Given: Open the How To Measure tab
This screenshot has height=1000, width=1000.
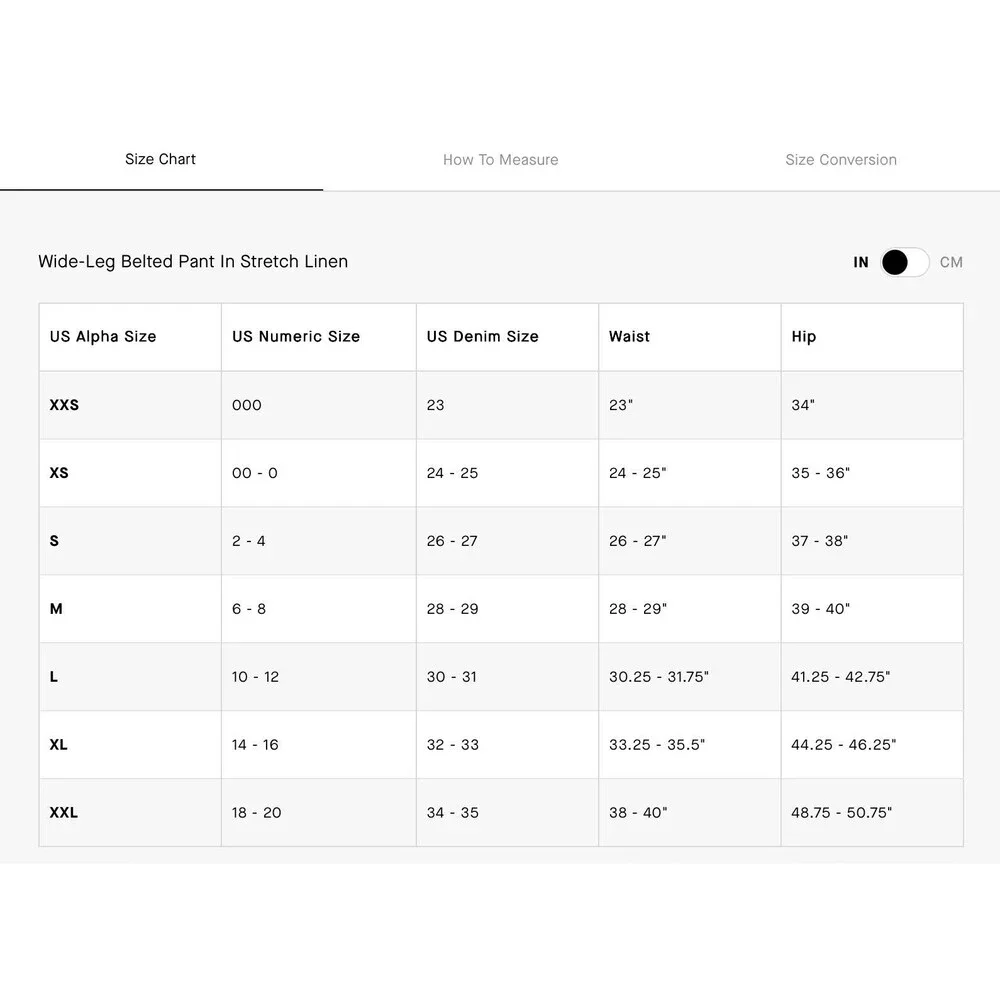Looking at the screenshot, I should tap(501, 159).
